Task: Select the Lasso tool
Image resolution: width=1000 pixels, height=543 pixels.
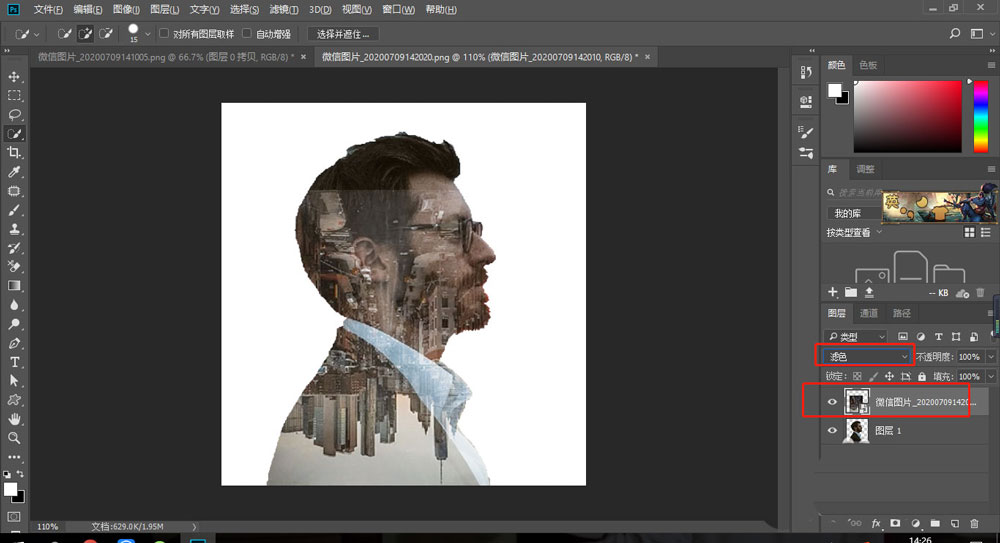Action: [x=14, y=114]
